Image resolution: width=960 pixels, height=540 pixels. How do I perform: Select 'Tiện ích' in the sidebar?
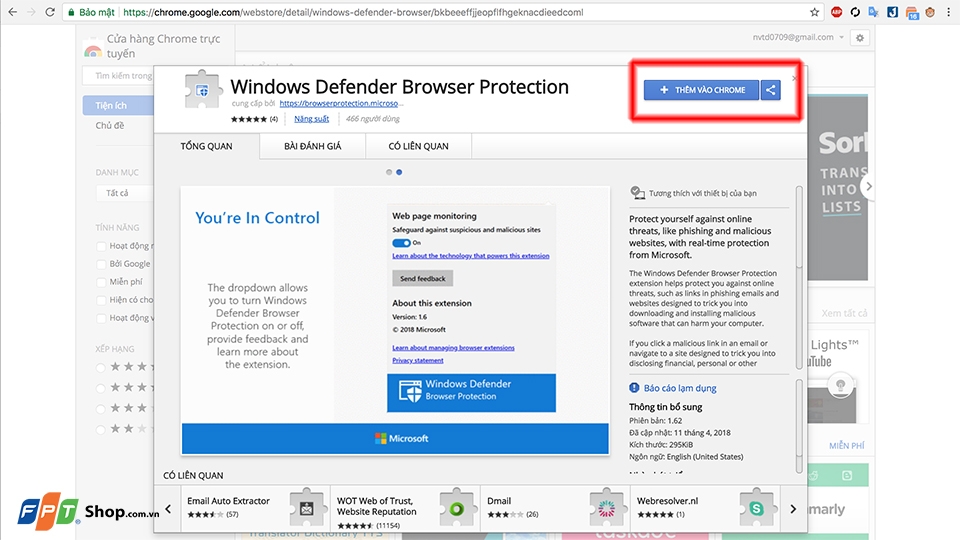tap(118, 105)
